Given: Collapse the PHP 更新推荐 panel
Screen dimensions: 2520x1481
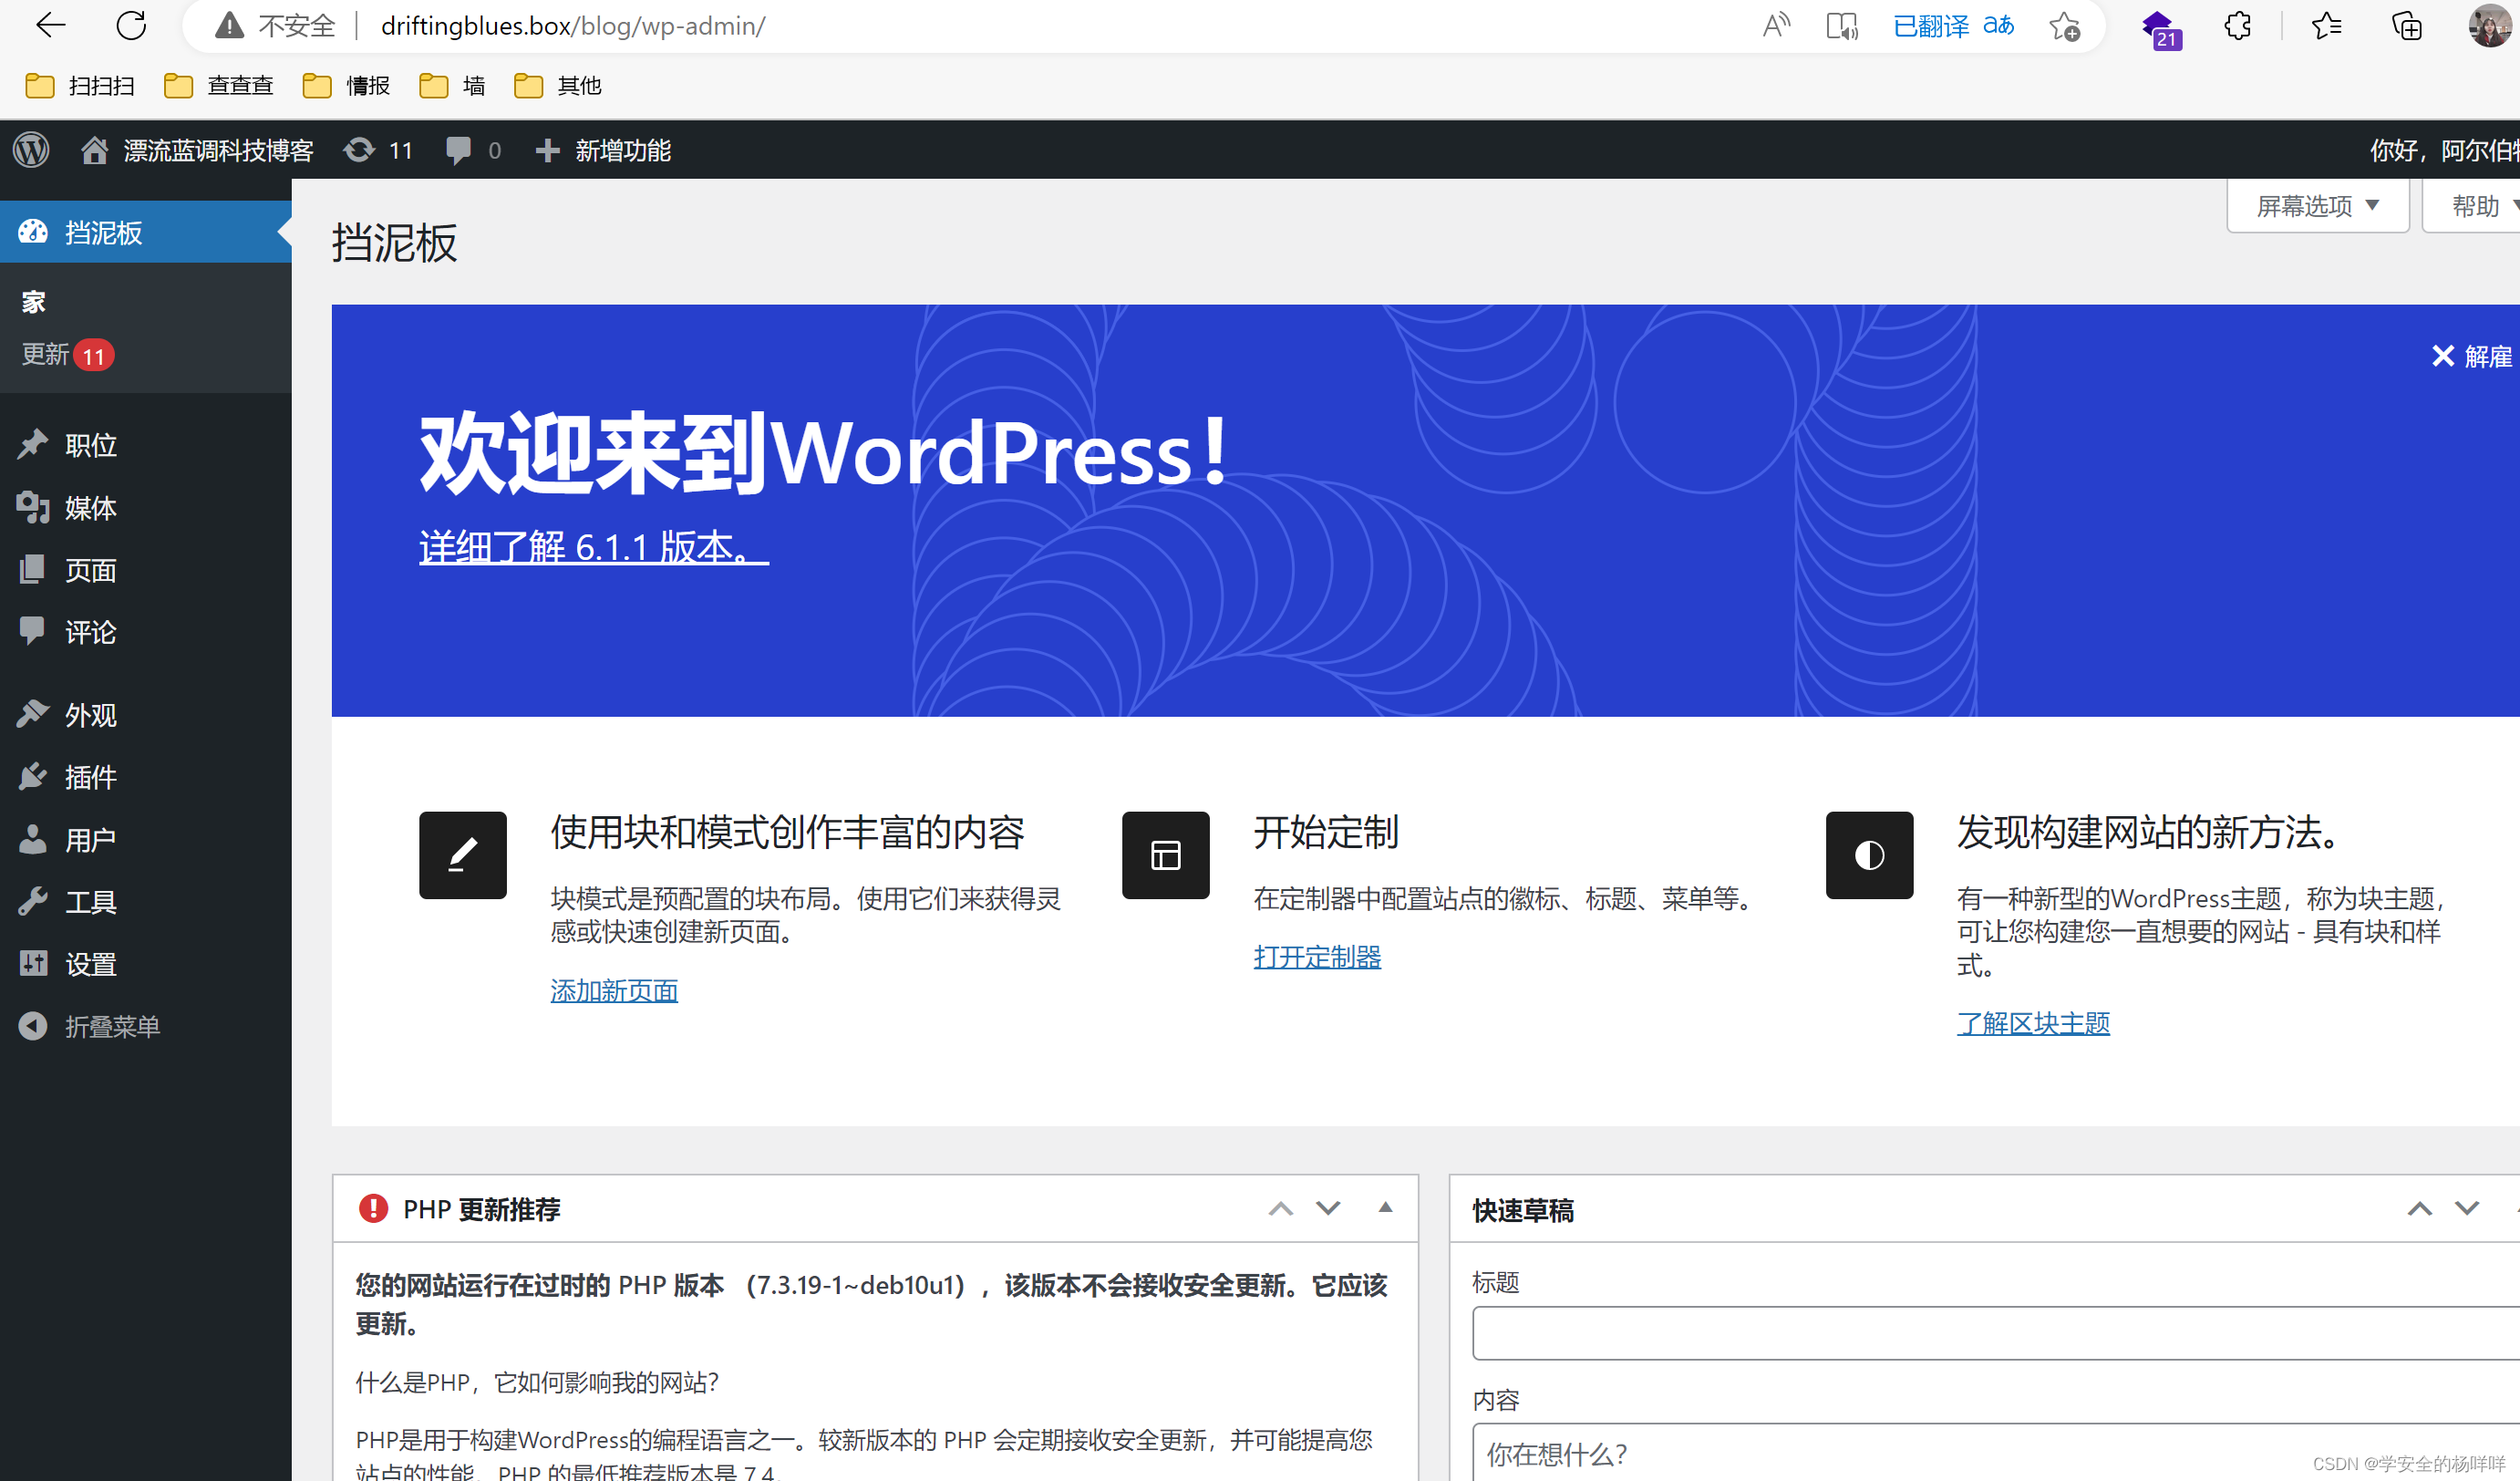Looking at the screenshot, I should pos(1385,1208).
